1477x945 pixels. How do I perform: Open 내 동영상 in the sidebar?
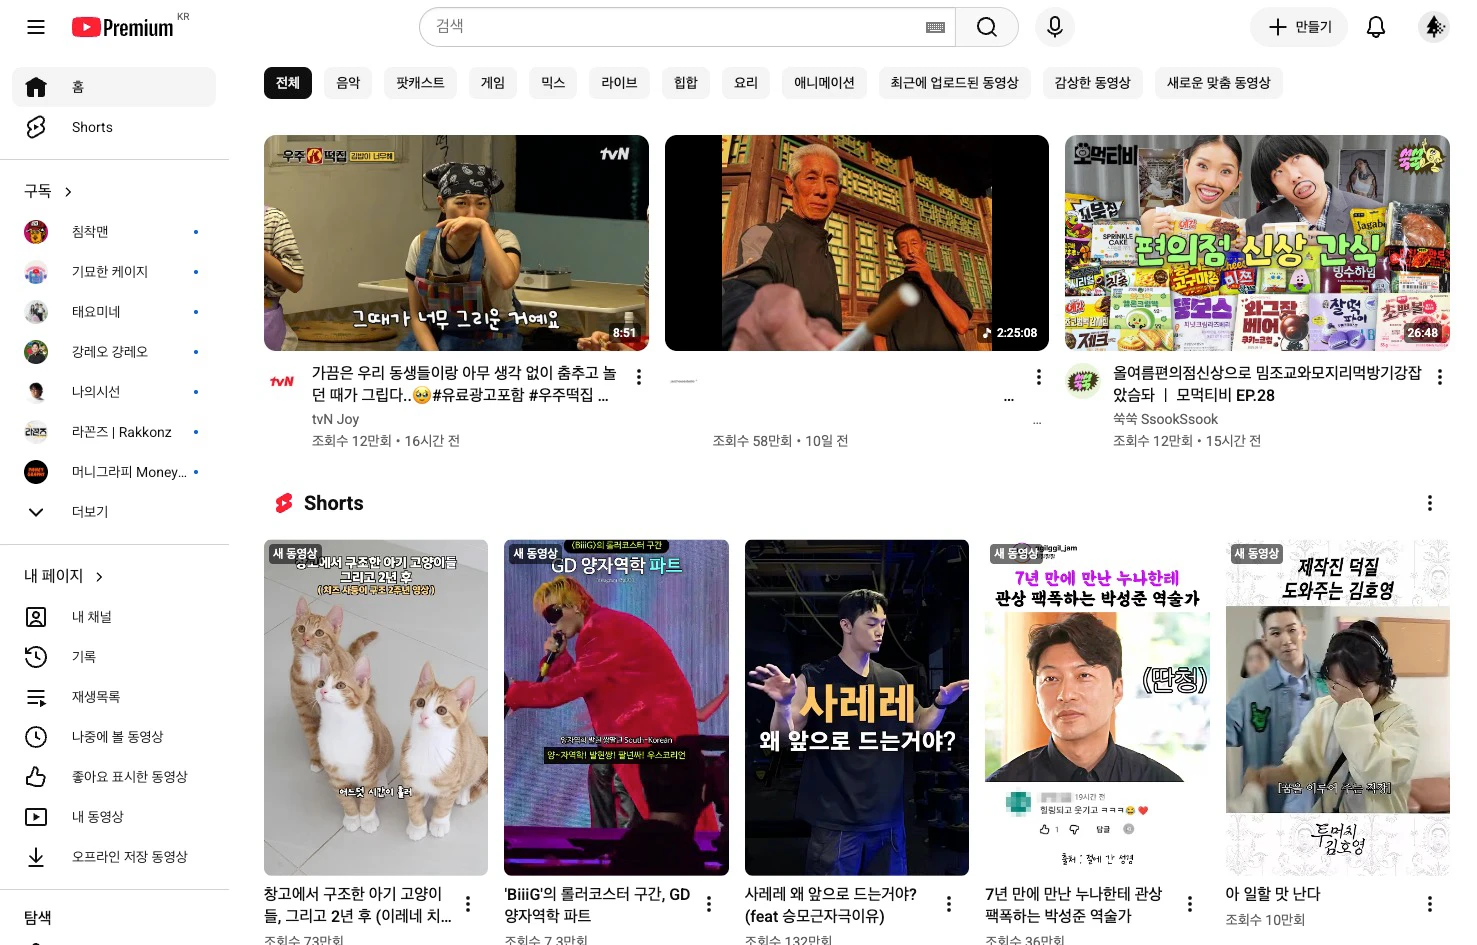[114, 817]
